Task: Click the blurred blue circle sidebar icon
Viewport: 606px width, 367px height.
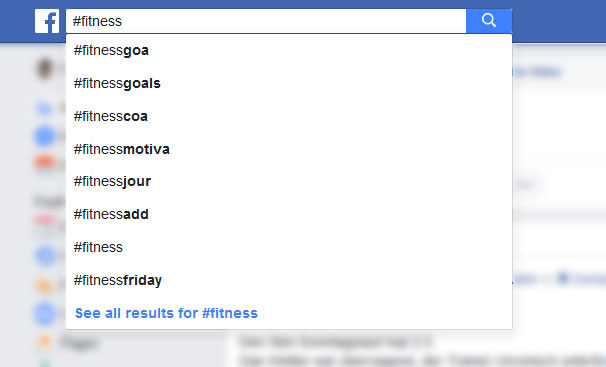Action: pyautogui.click(x=45, y=136)
